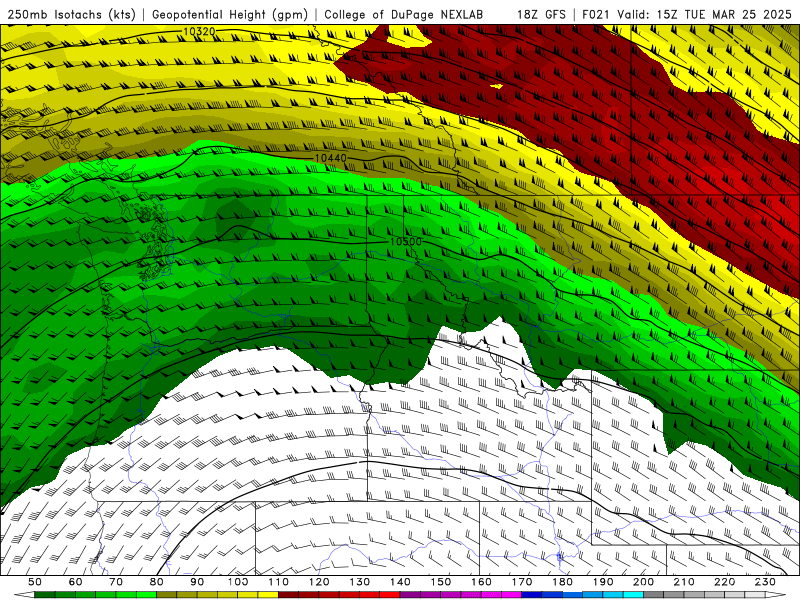Click the 190 value on the color scale

[x=603, y=582]
